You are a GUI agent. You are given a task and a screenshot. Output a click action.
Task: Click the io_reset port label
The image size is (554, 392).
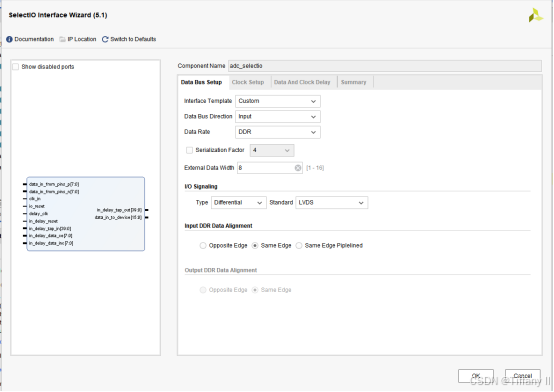pos(37,207)
